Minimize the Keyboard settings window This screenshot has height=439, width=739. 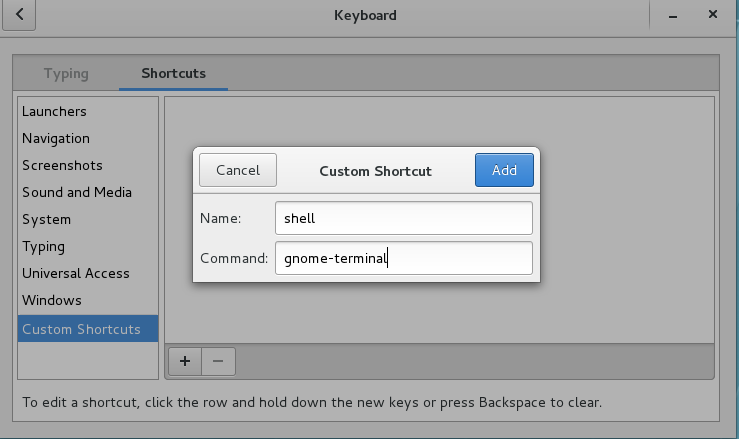(x=670, y=15)
